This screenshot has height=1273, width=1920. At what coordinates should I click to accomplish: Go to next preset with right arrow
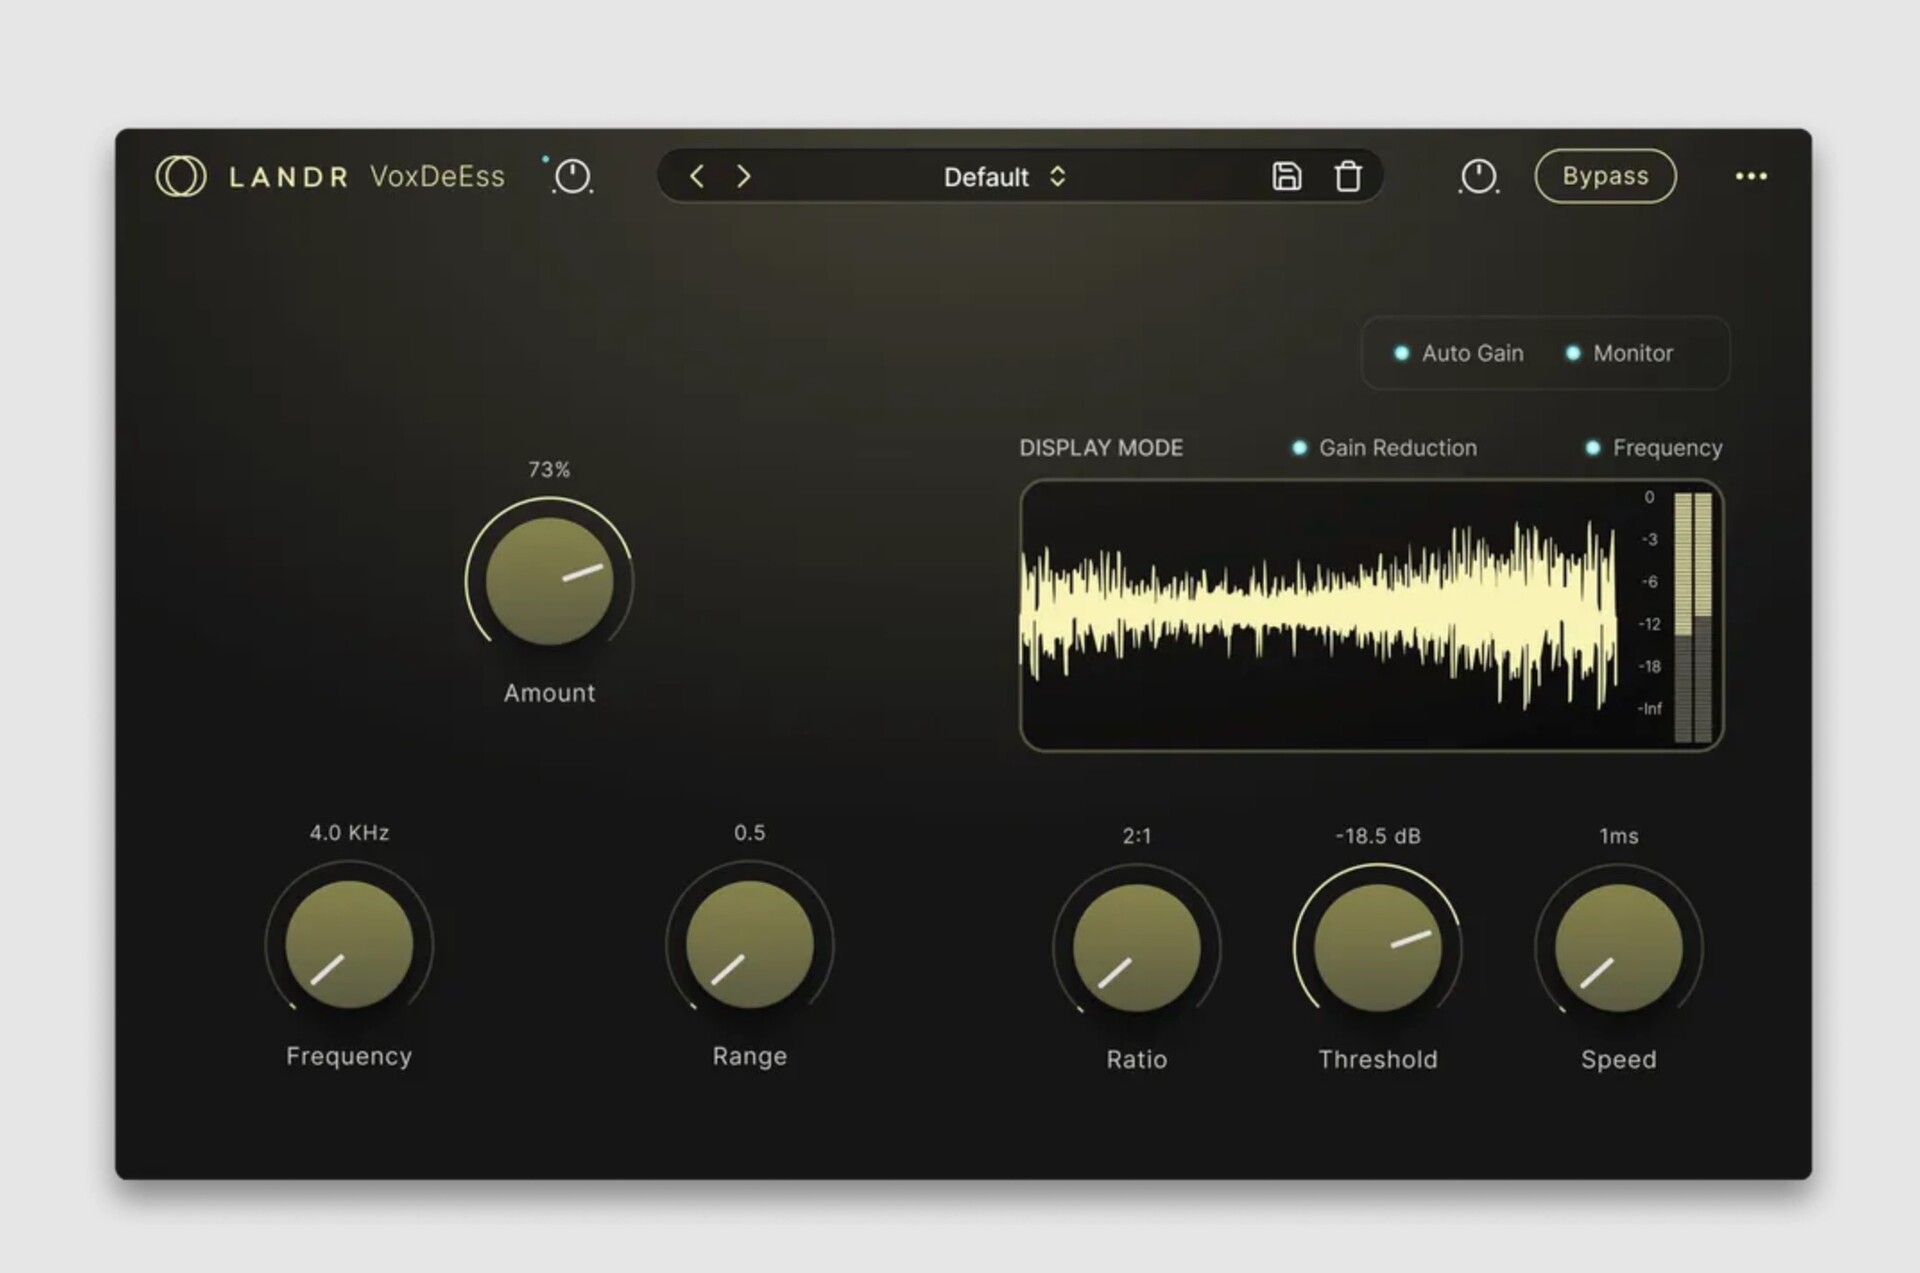pos(743,177)
